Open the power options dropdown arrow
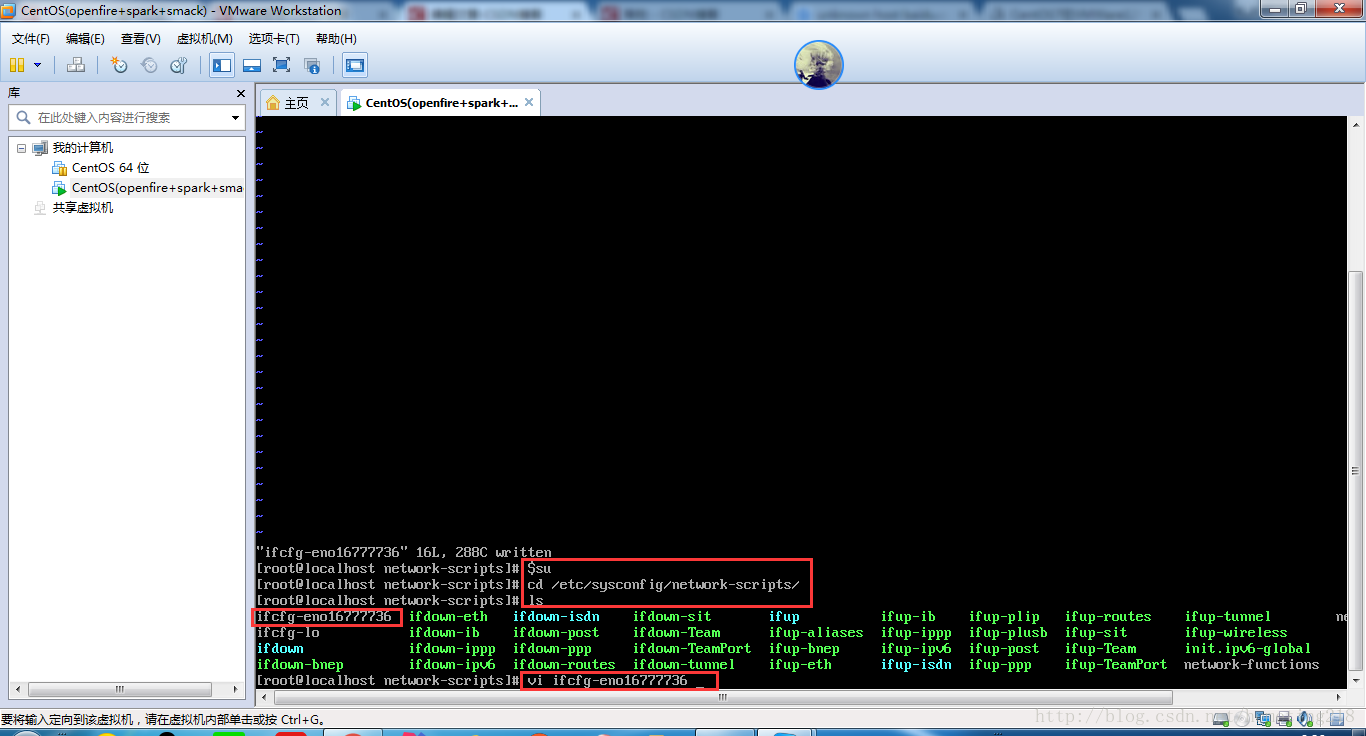 (x=38, y=65)
